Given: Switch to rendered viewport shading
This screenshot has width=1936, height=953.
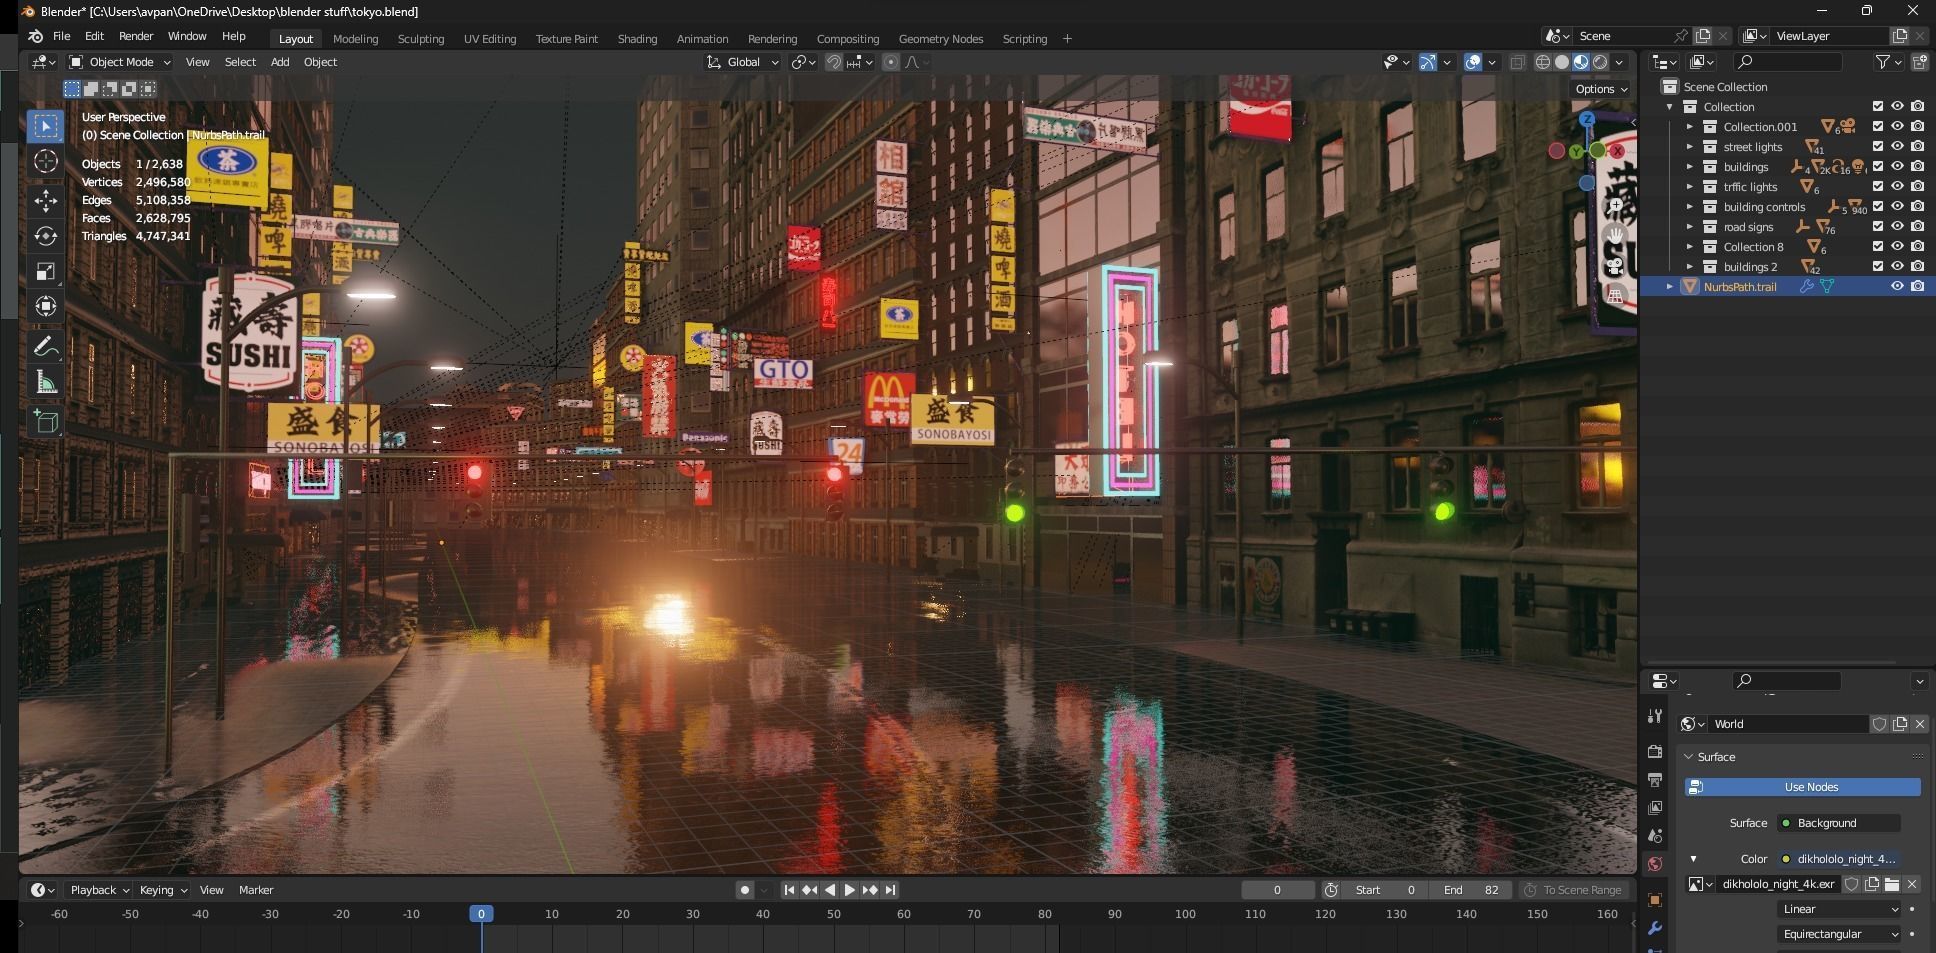Looking at the screenshot, I should coord(1600,62).
